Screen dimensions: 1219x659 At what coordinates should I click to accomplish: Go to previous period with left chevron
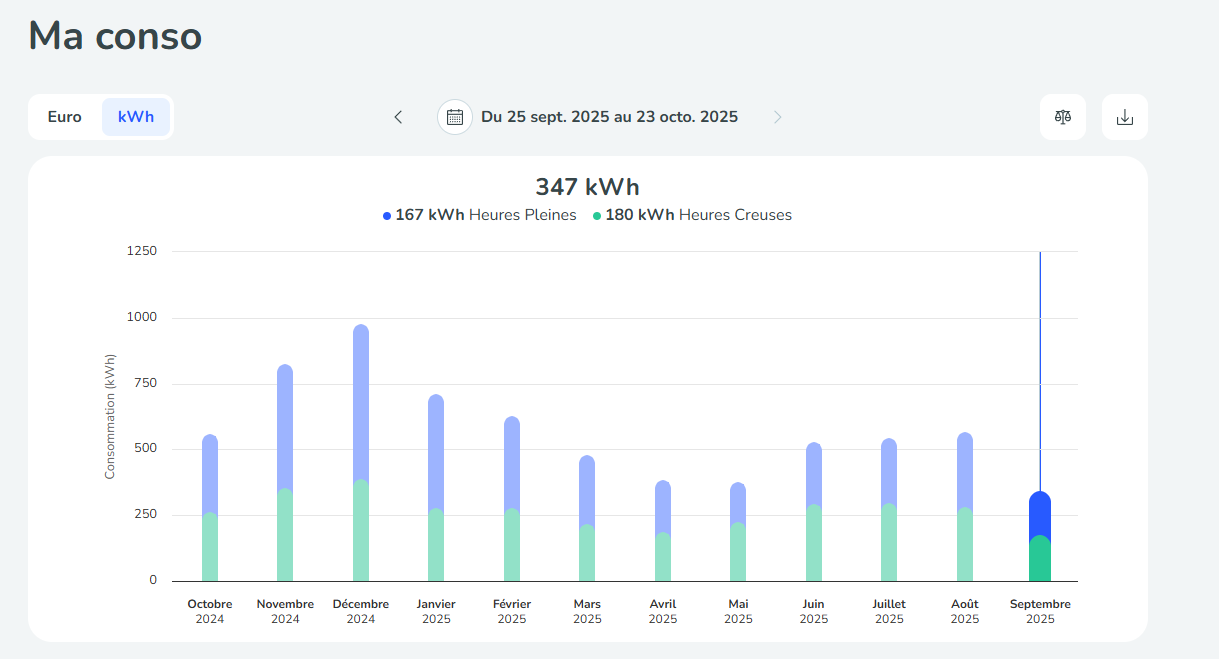point(398,117)
